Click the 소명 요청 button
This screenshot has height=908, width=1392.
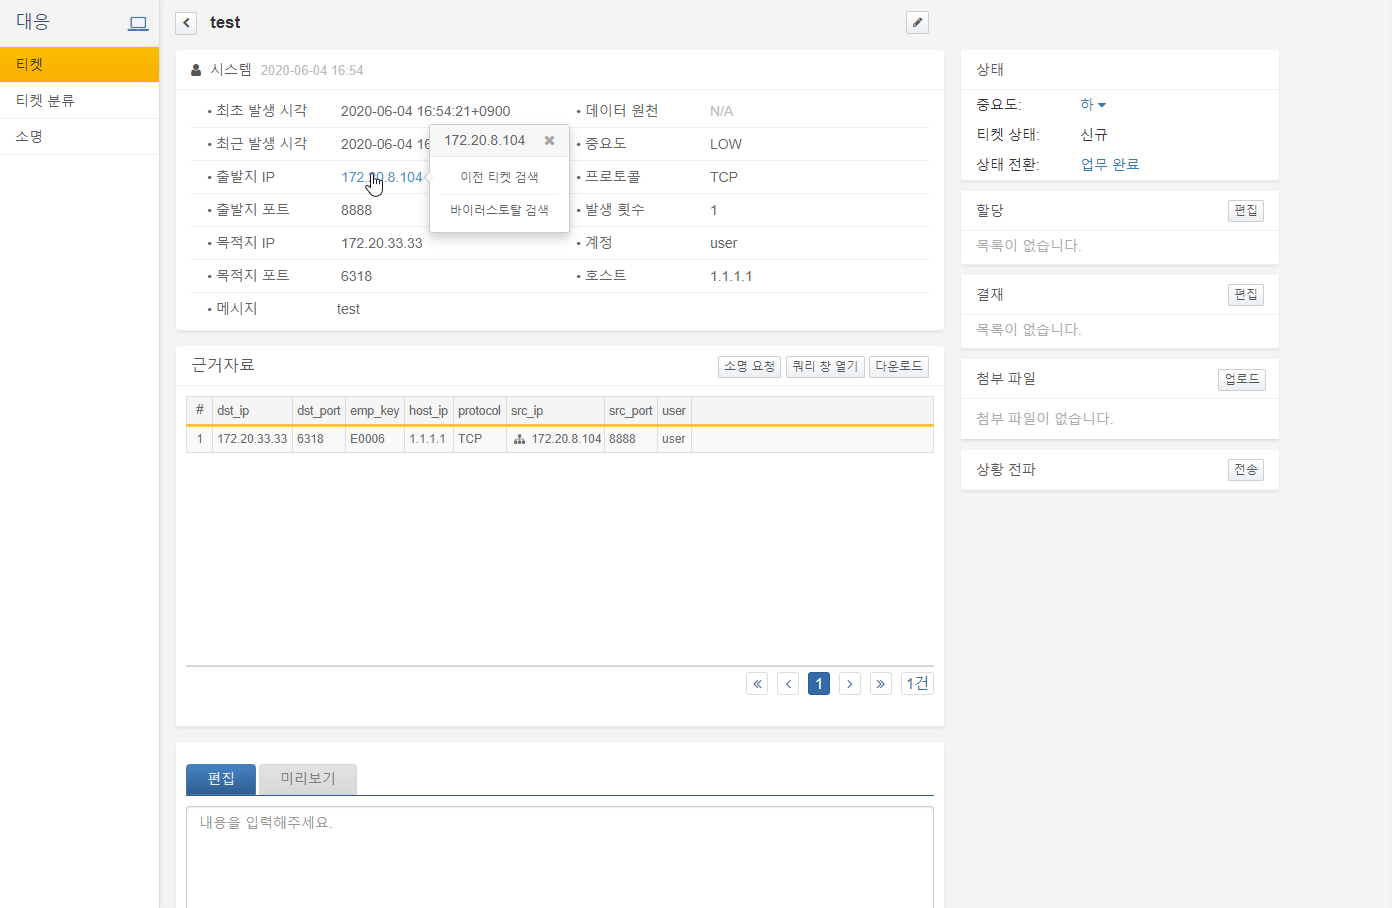click(x=749, y=367)
